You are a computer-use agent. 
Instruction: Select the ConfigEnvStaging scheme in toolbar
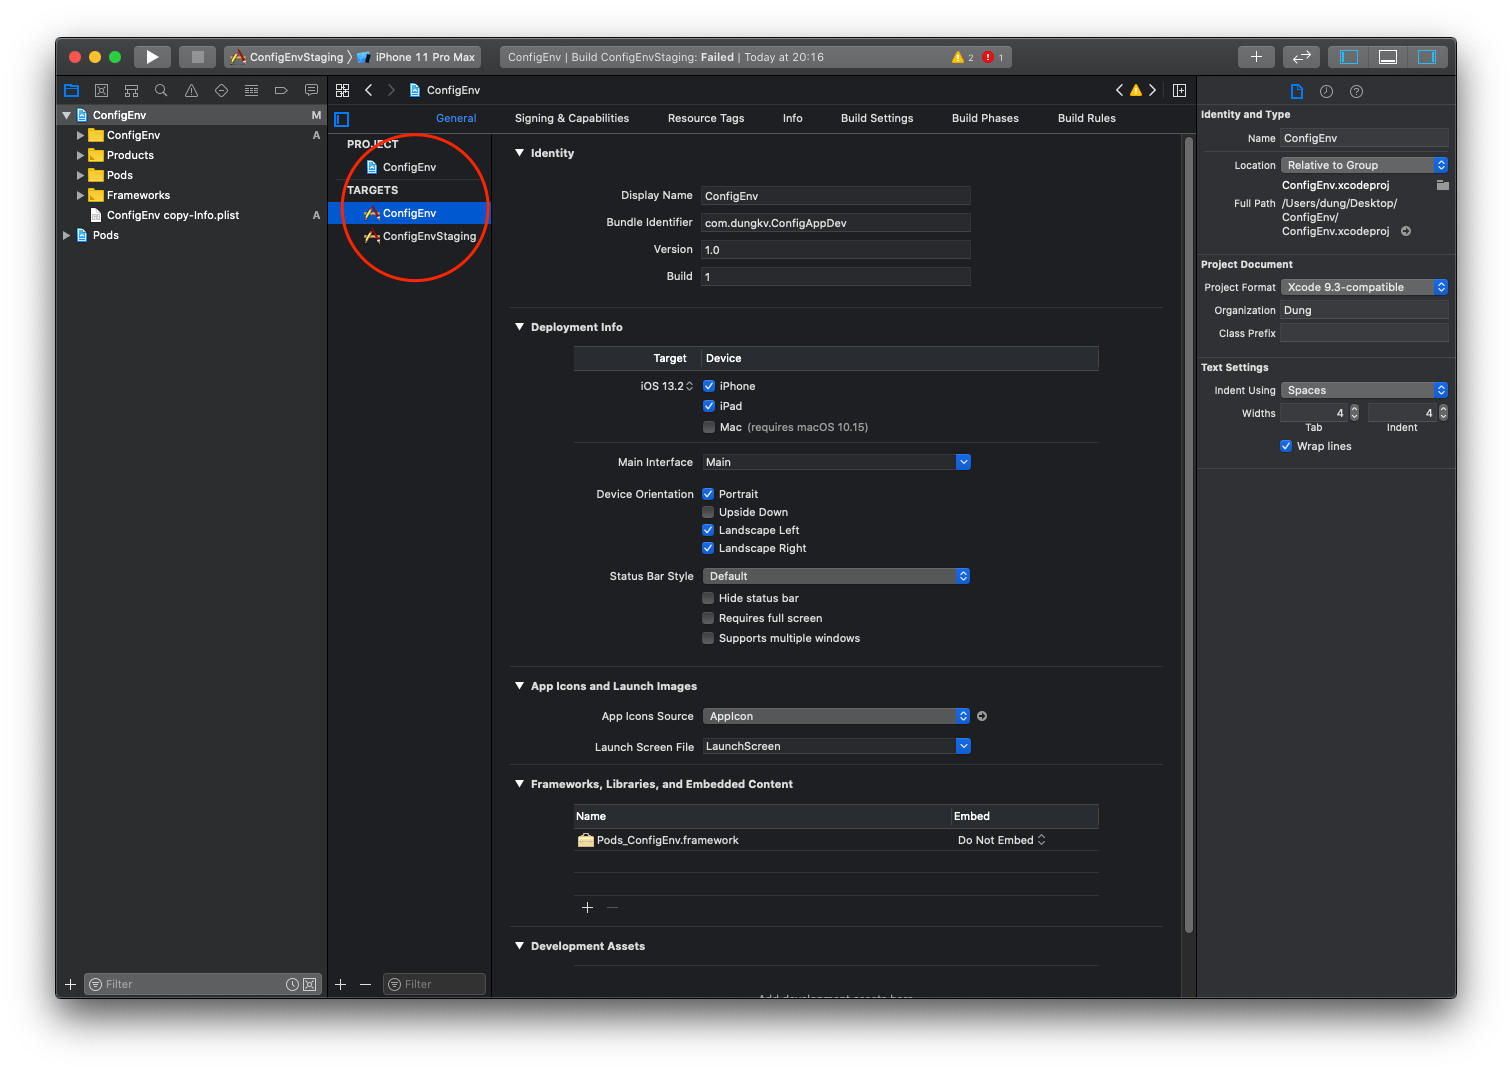tap(288, 57)
